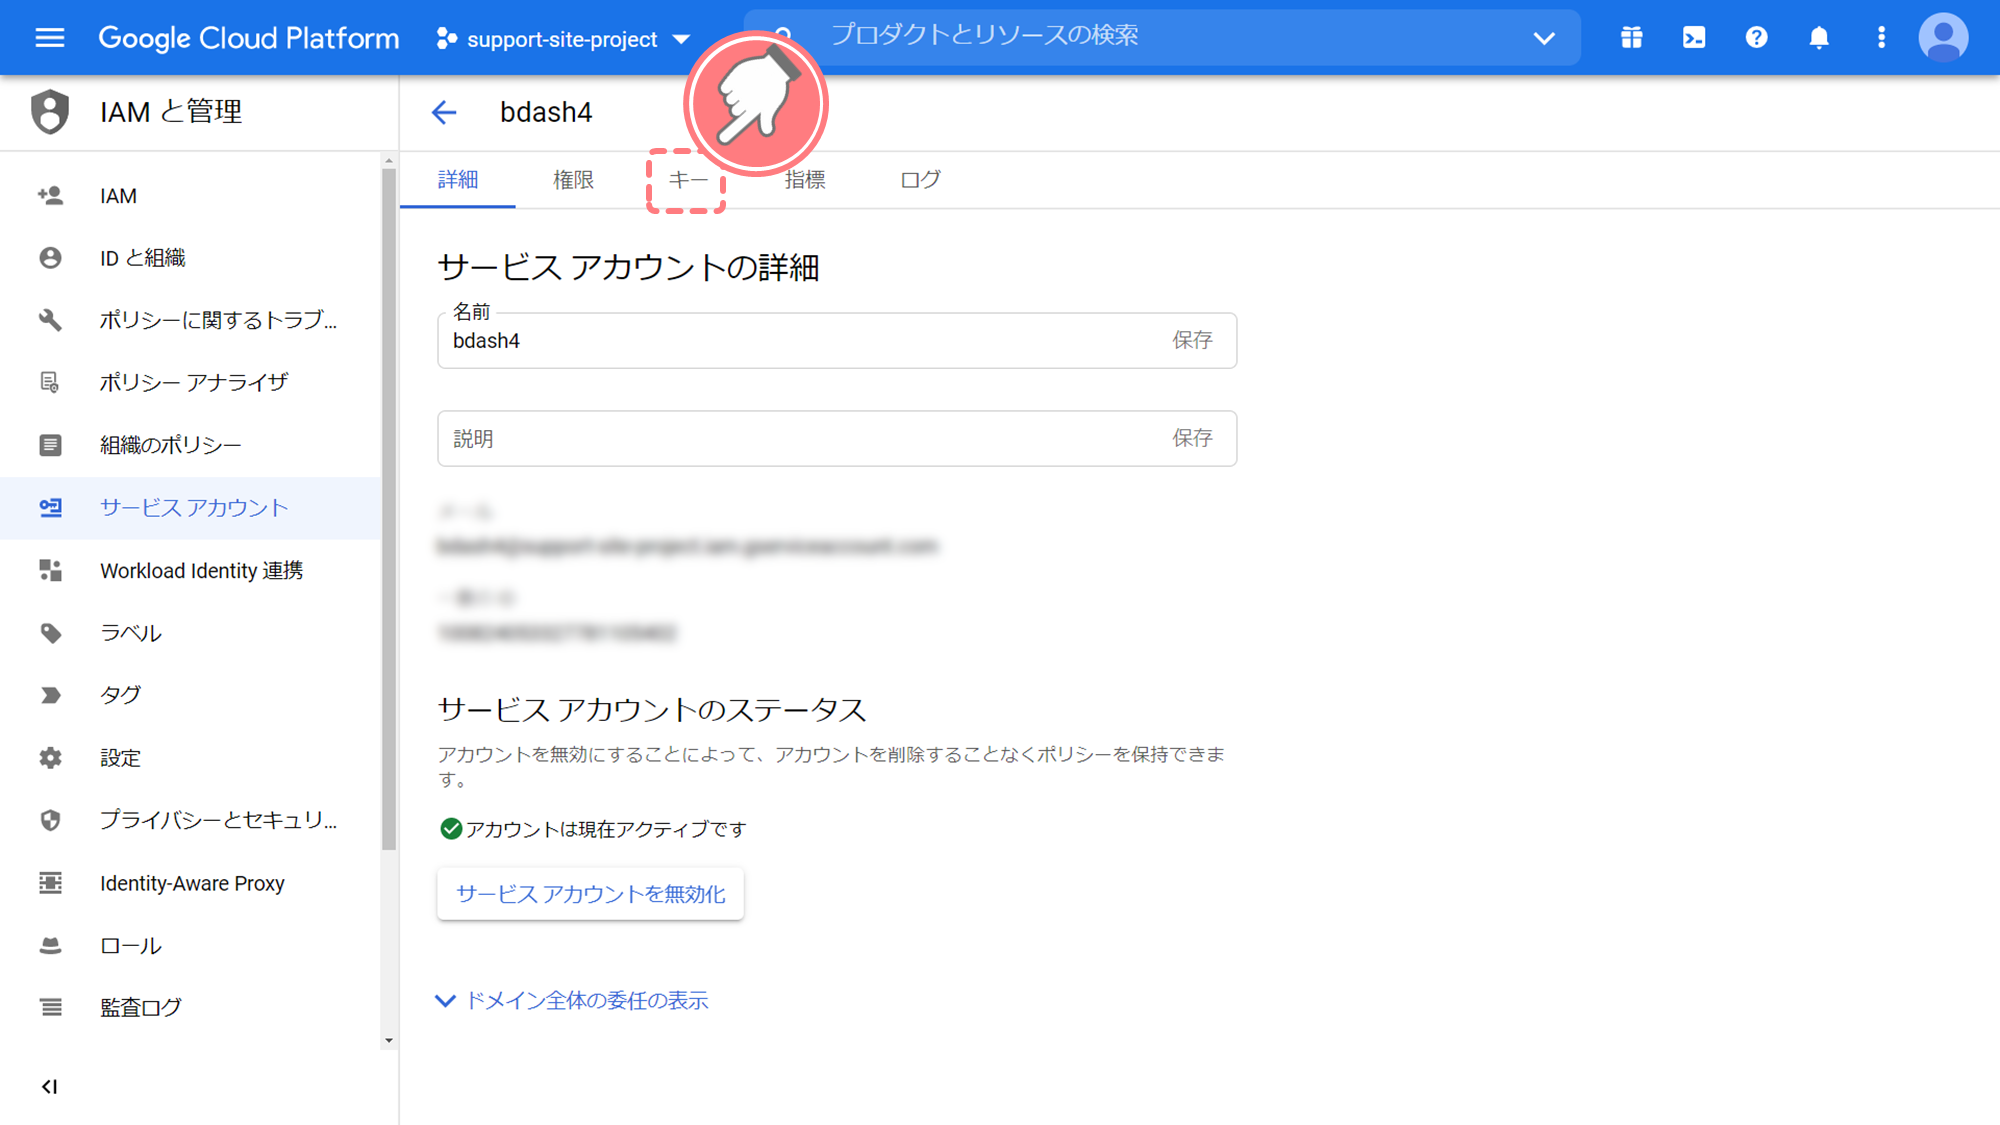
Task: Click the Workload Identity icon
Action: [50, 570]
